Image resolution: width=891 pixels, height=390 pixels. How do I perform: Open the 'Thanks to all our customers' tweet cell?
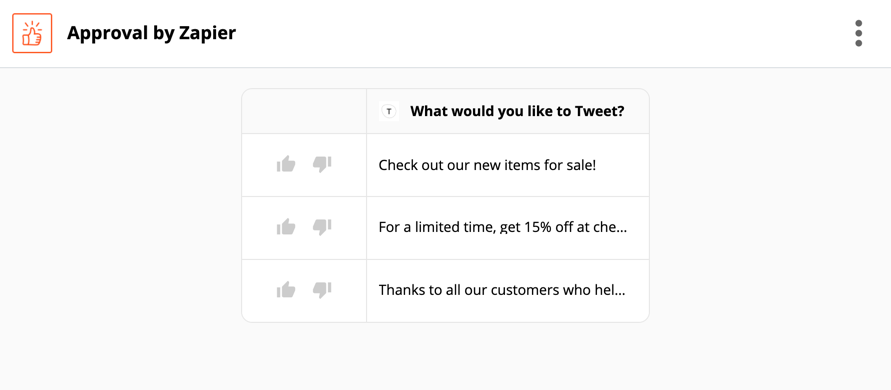507,291
